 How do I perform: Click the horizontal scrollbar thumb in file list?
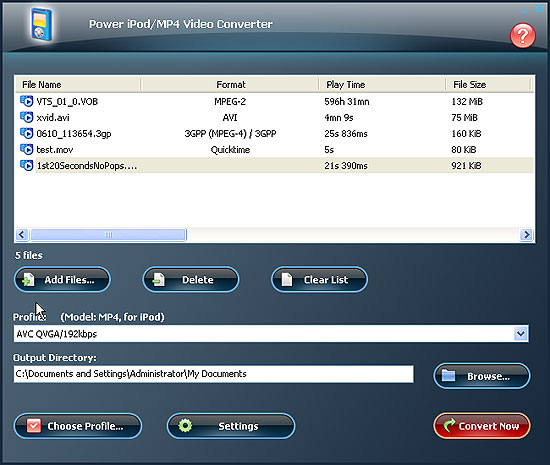coord(108,234)
